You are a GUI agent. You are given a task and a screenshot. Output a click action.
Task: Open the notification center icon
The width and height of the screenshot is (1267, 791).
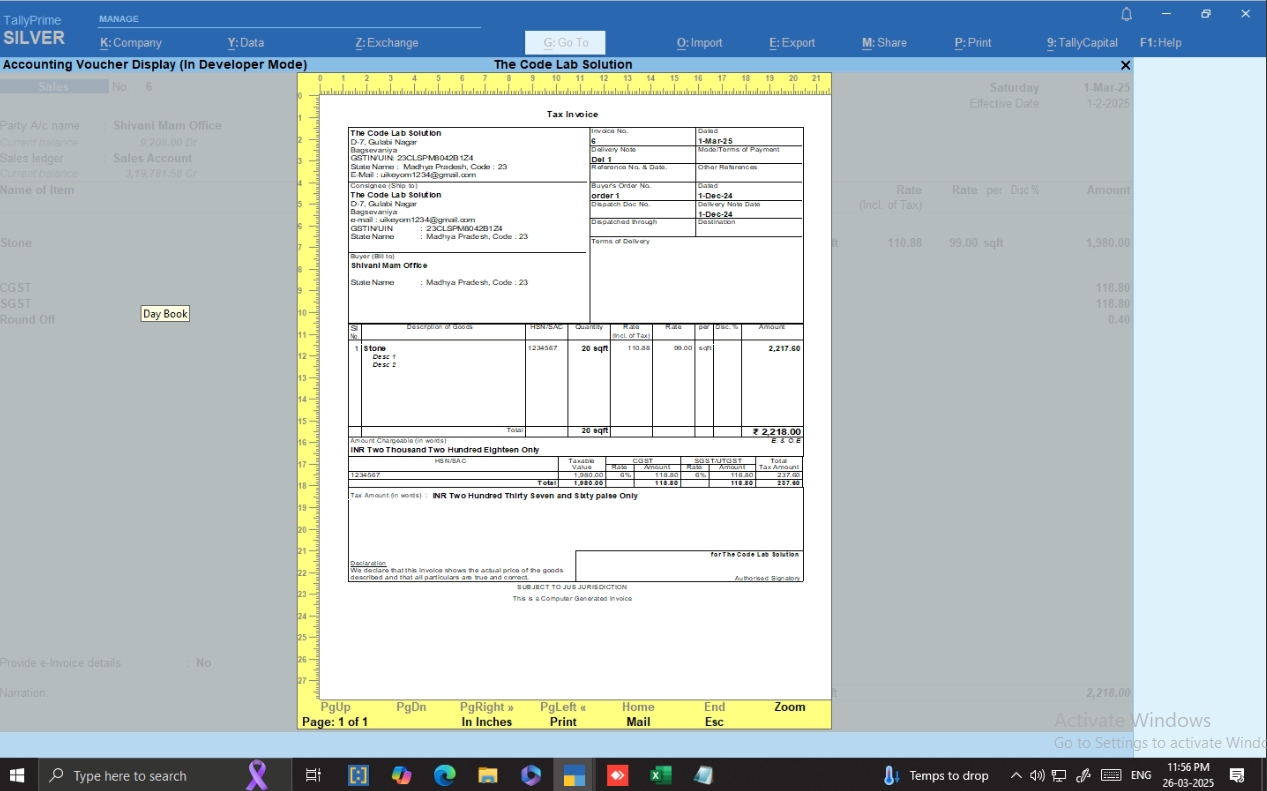(x=1237, y=775)
